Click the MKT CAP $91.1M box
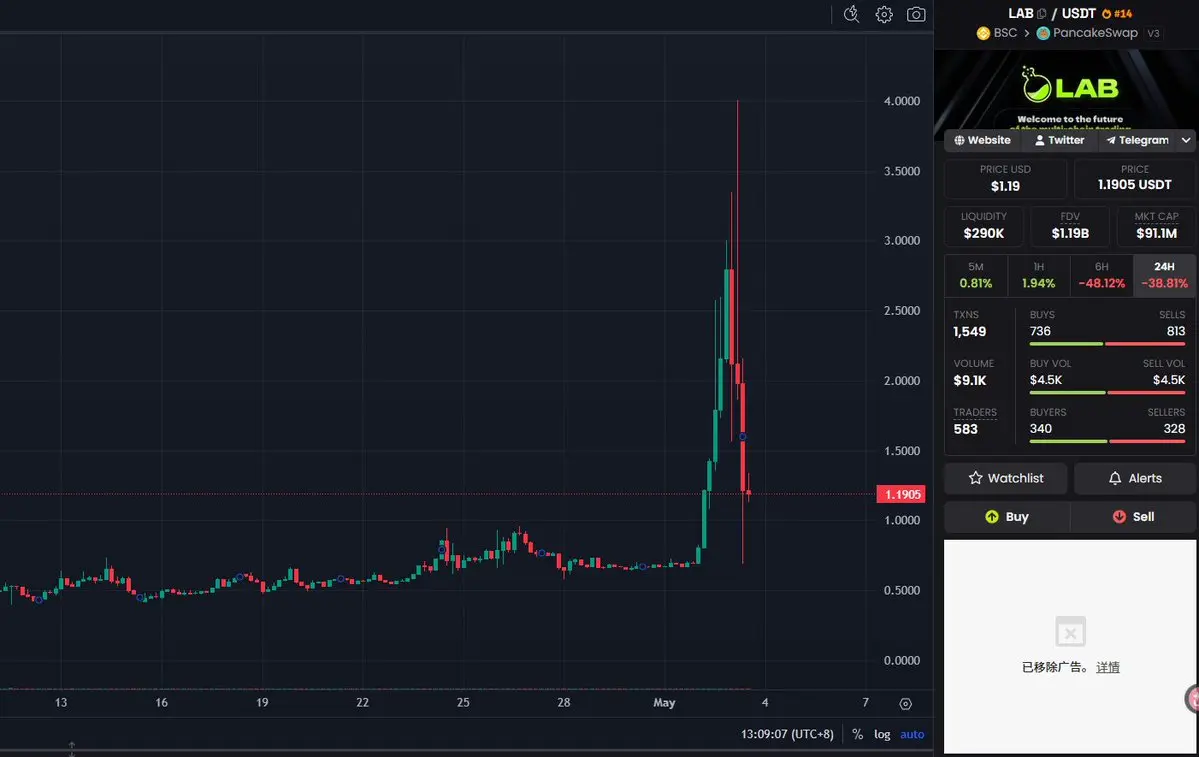 pos(1156,226)
